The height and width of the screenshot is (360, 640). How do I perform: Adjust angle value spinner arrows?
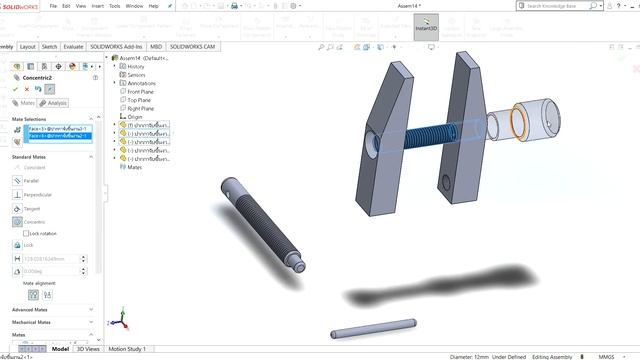pos(83,271)
